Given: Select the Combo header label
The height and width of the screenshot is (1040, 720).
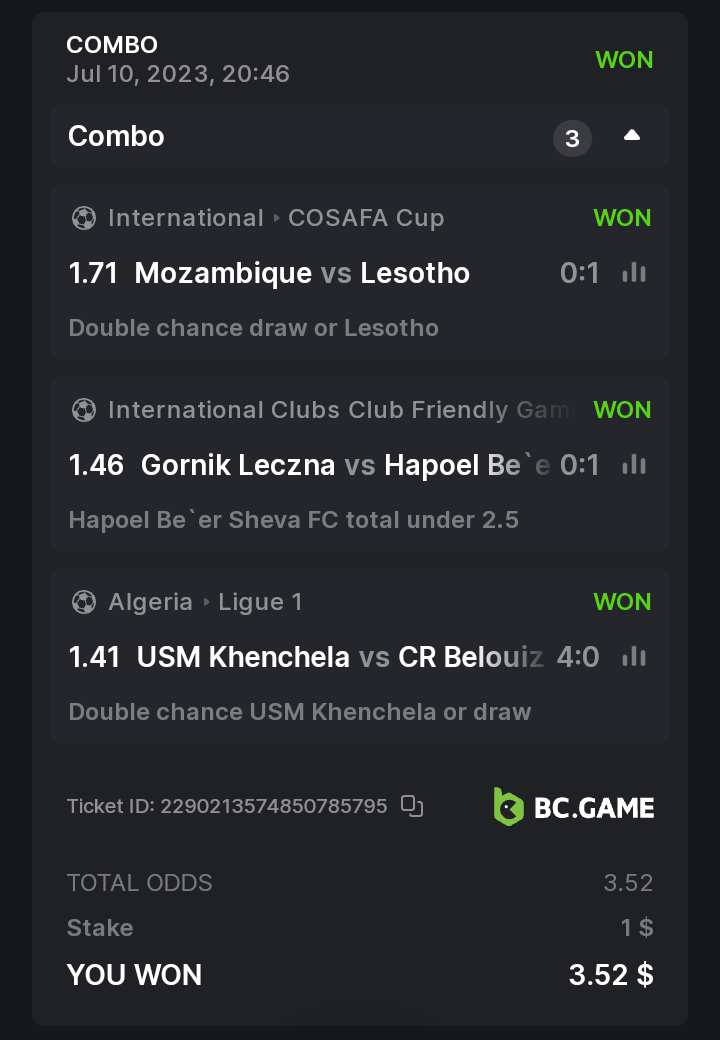Looking at the screenshot, I should coord(116,136).
